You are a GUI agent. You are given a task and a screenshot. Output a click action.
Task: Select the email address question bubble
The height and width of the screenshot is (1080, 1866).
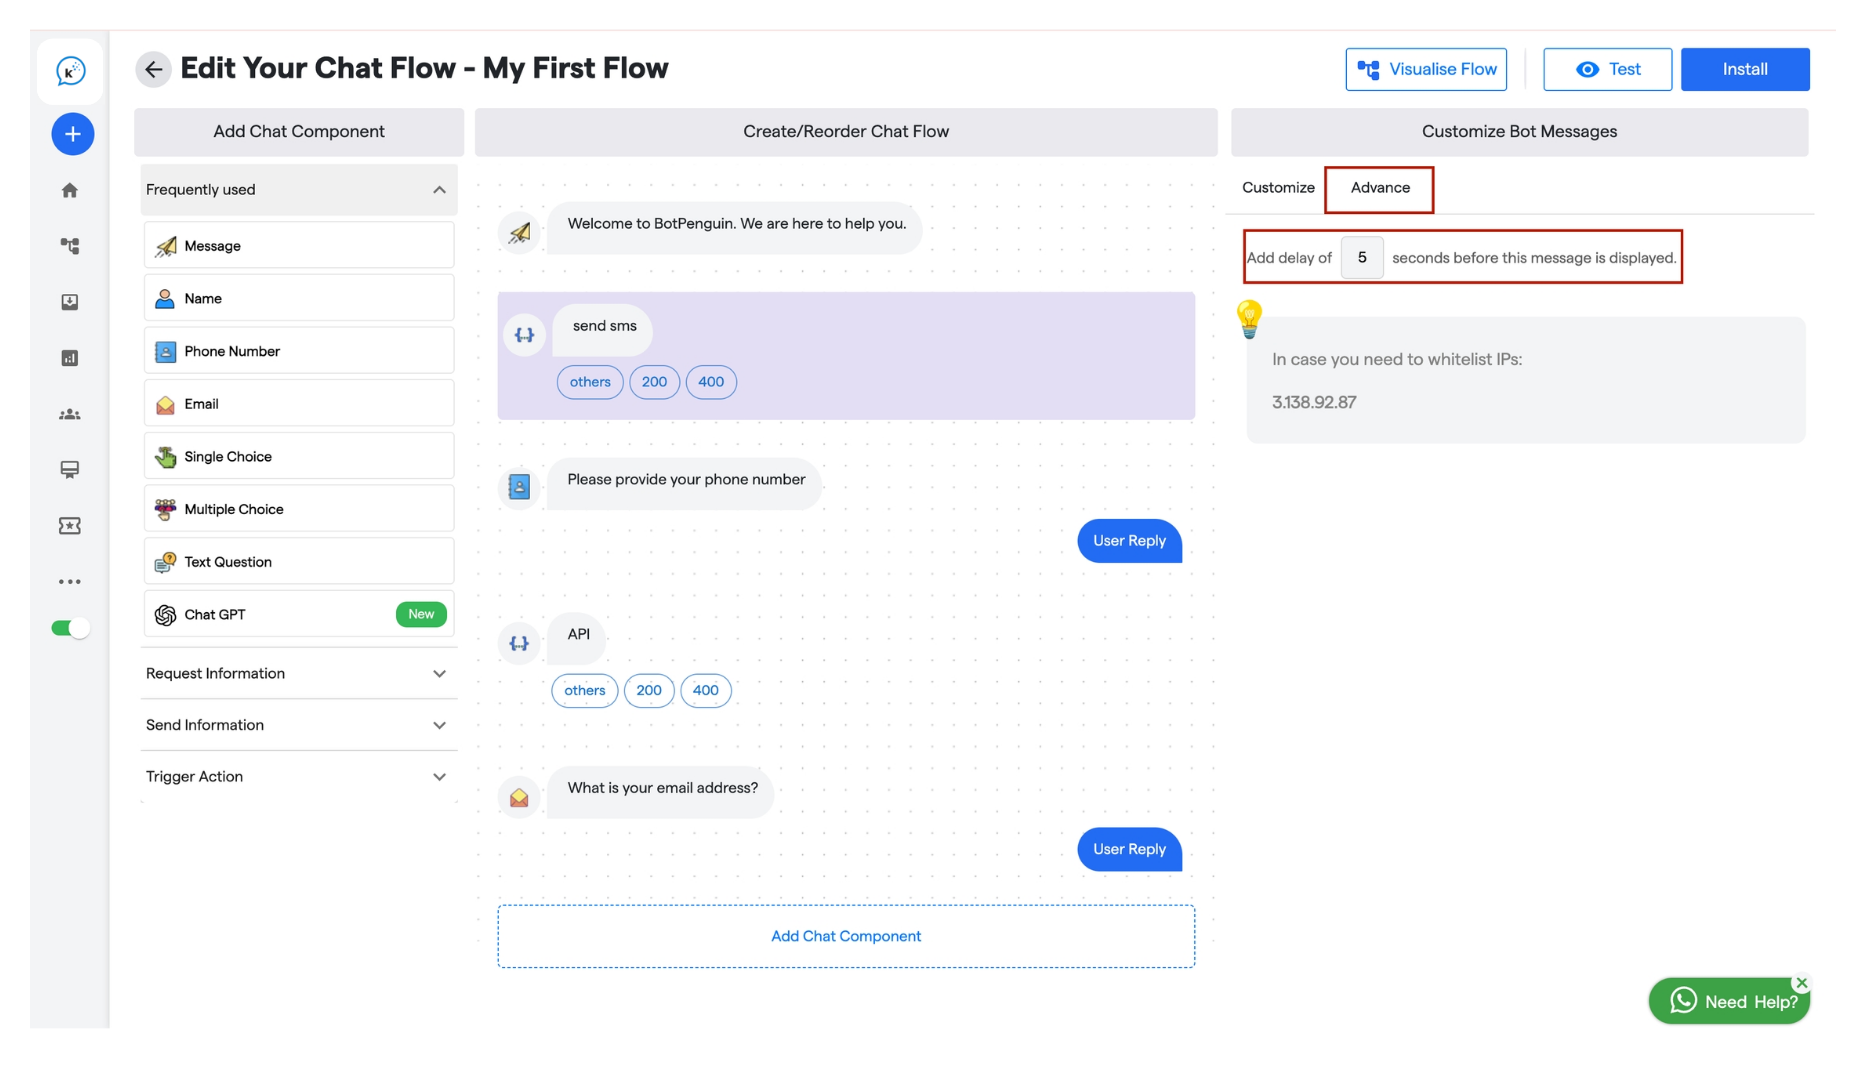(x=662, y=791)
